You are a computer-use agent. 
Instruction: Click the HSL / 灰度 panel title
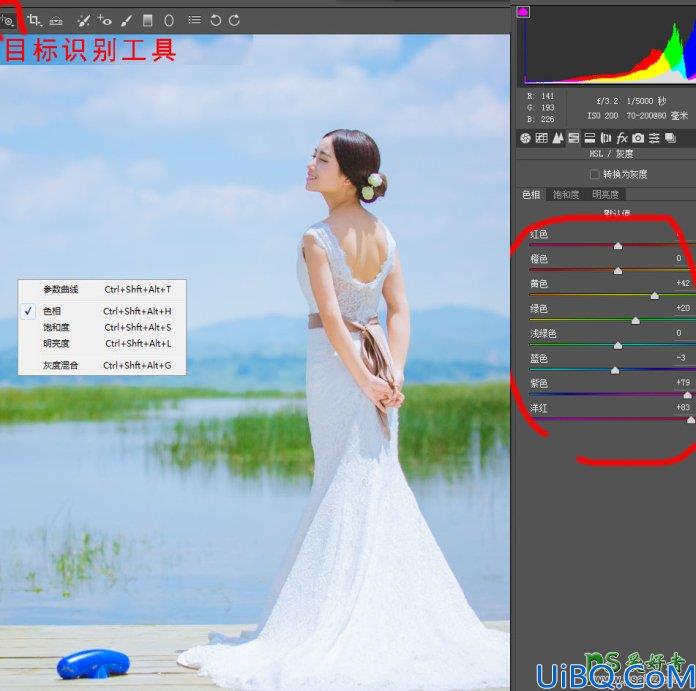[x=611, y=154]
